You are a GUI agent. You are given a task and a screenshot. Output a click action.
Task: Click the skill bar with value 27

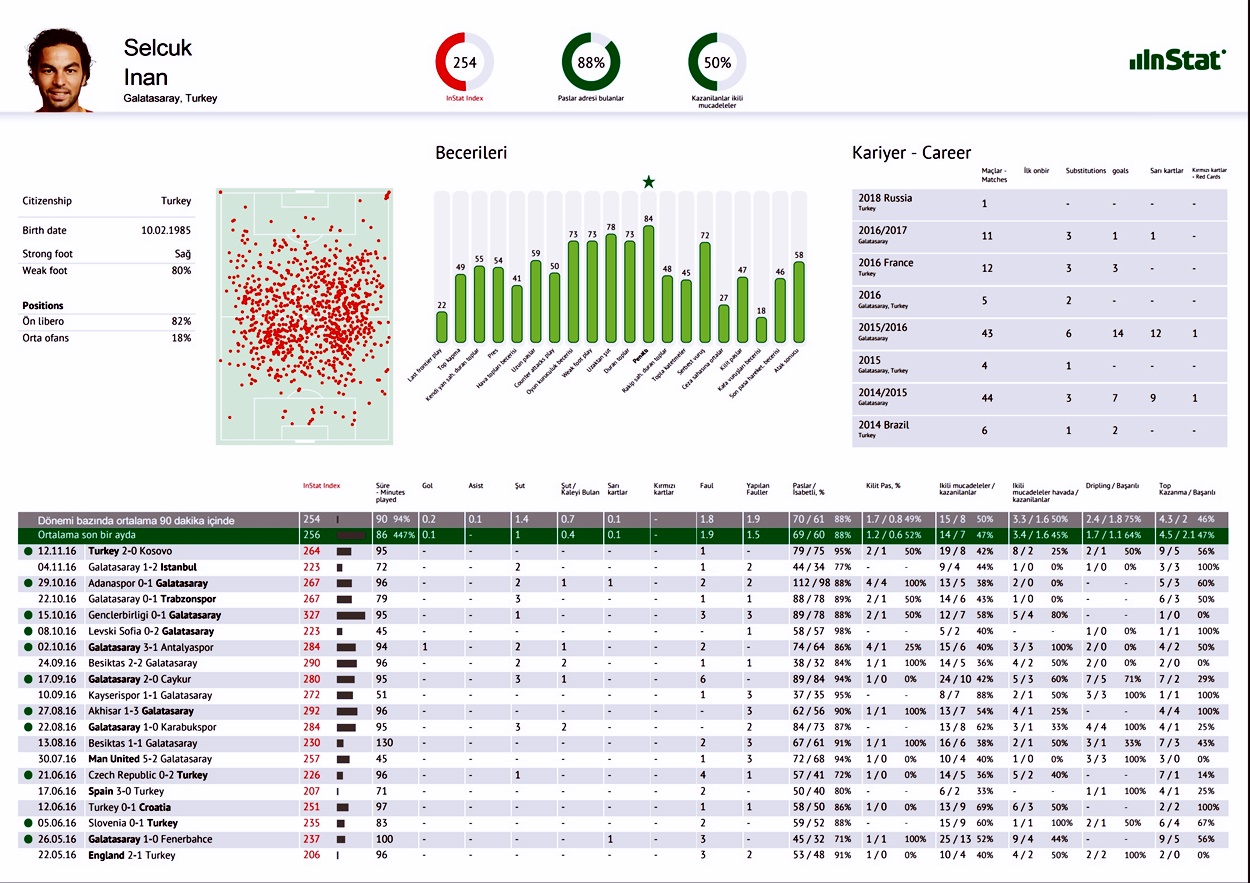(x=724, y=324)
